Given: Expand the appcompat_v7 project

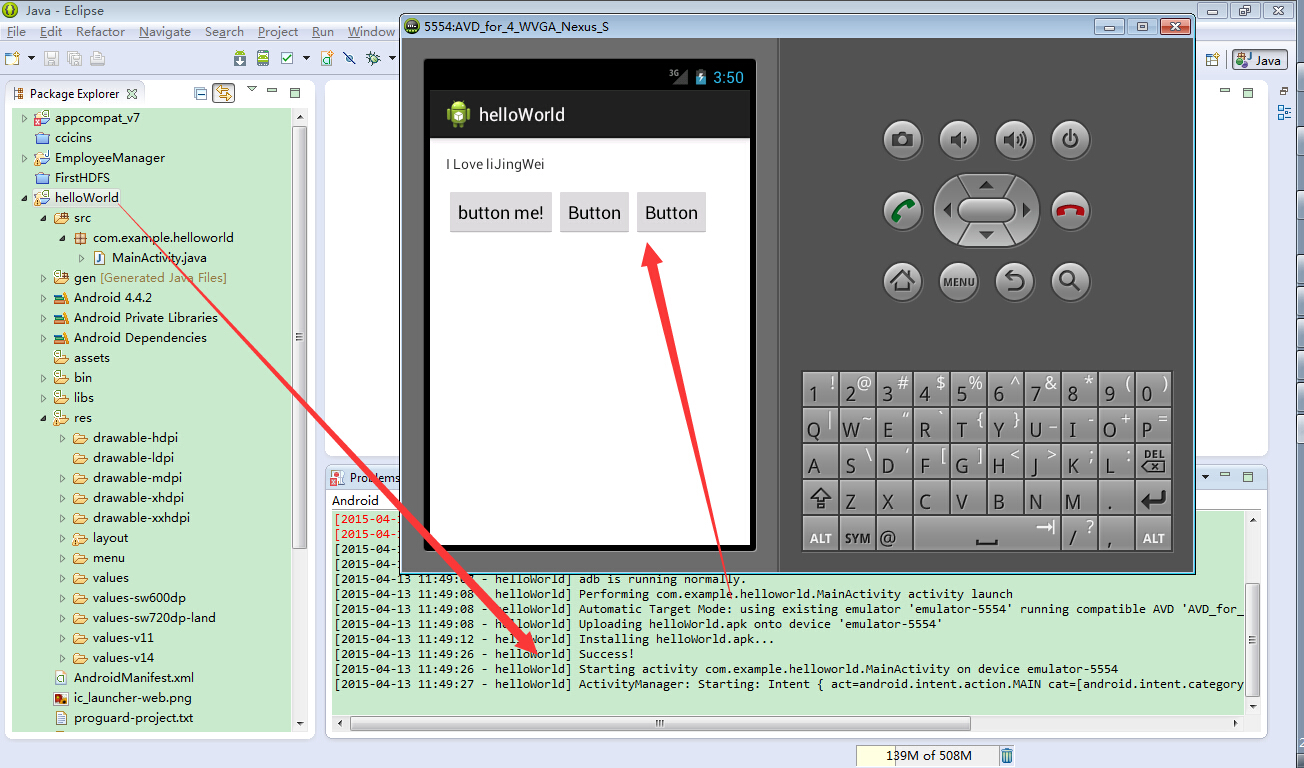Looking at the screenshot, I should pyautogui.click(x=24, y=117).
